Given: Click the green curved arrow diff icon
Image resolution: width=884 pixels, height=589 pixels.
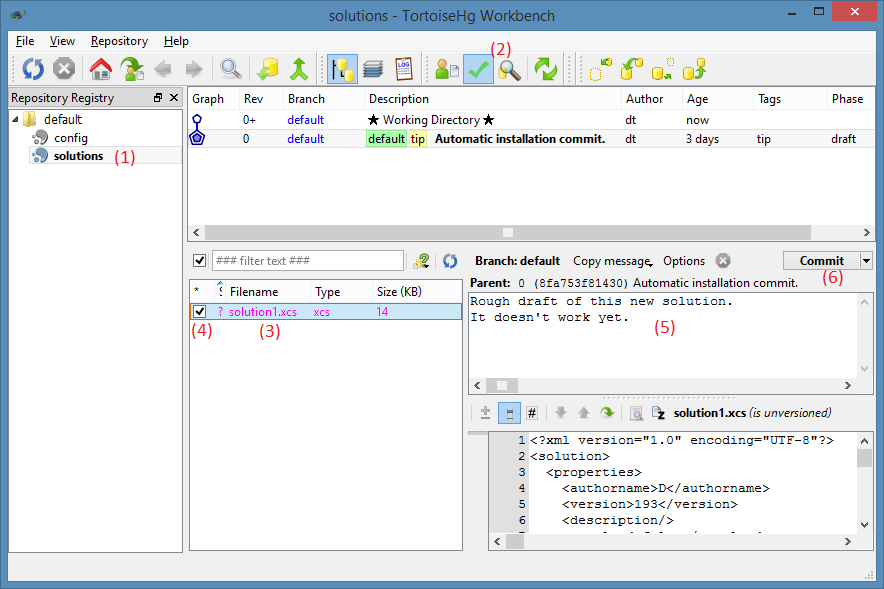Looking at the screenshot, I should (607, 413).
